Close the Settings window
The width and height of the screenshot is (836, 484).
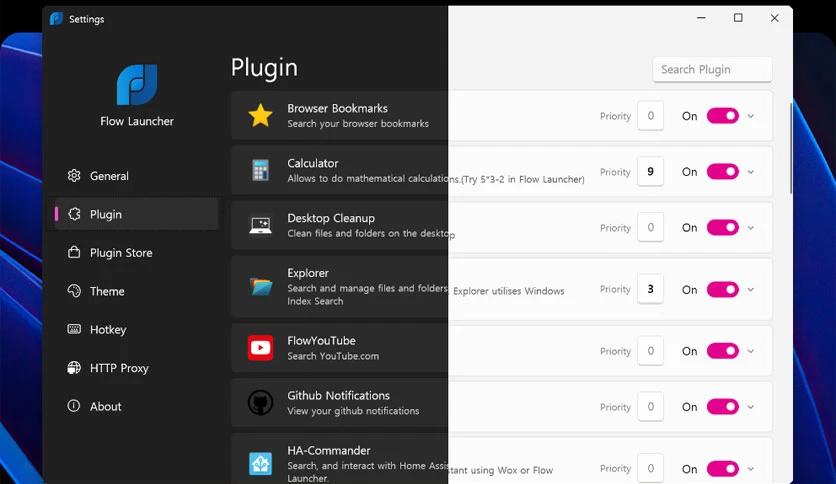[x=775, y=18]
